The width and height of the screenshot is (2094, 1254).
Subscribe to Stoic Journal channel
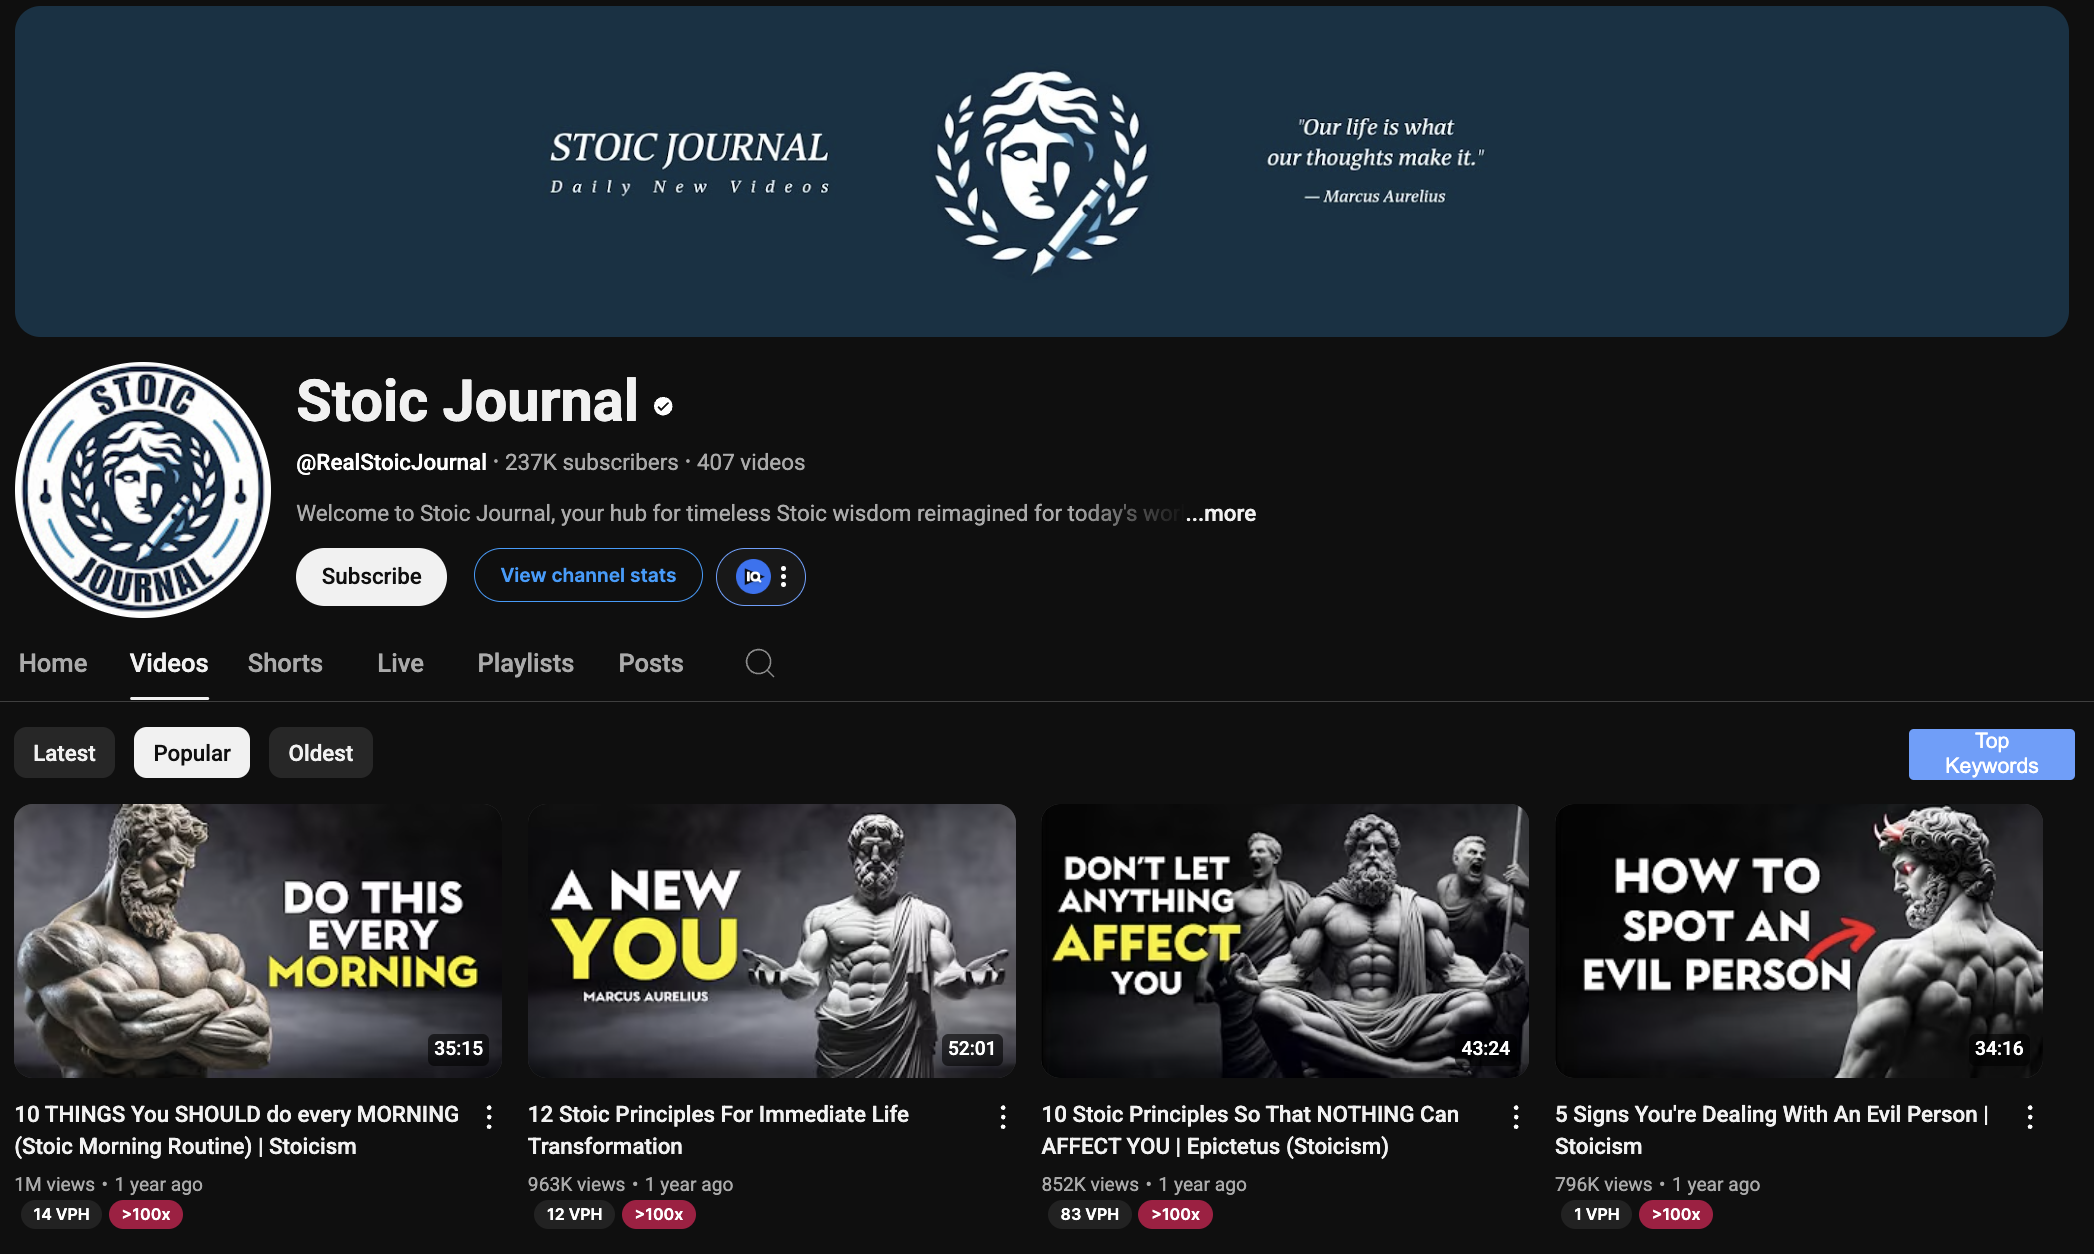coord(371,576)
